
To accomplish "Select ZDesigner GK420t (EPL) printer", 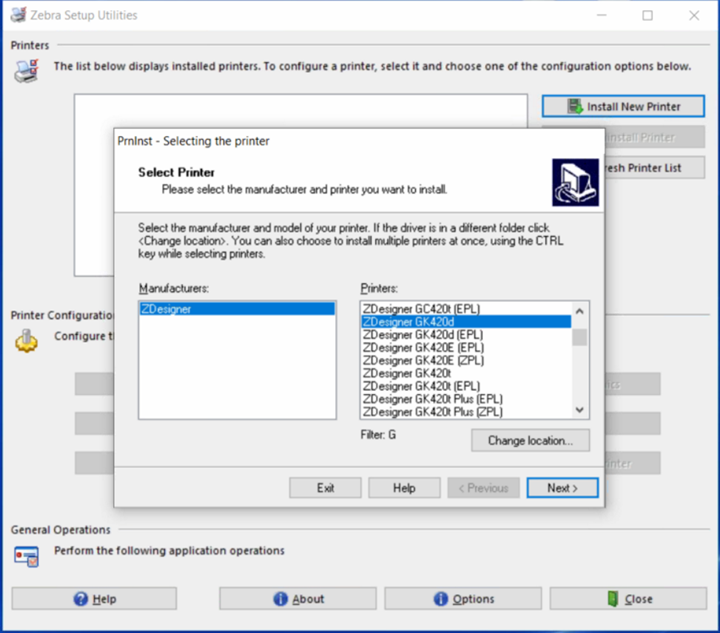I will pyautogui.click(x=466, y=386).
